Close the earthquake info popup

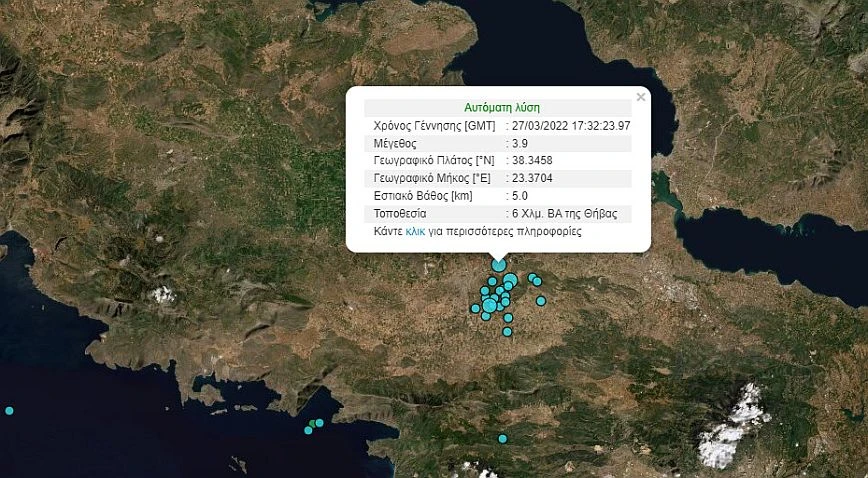641,97
